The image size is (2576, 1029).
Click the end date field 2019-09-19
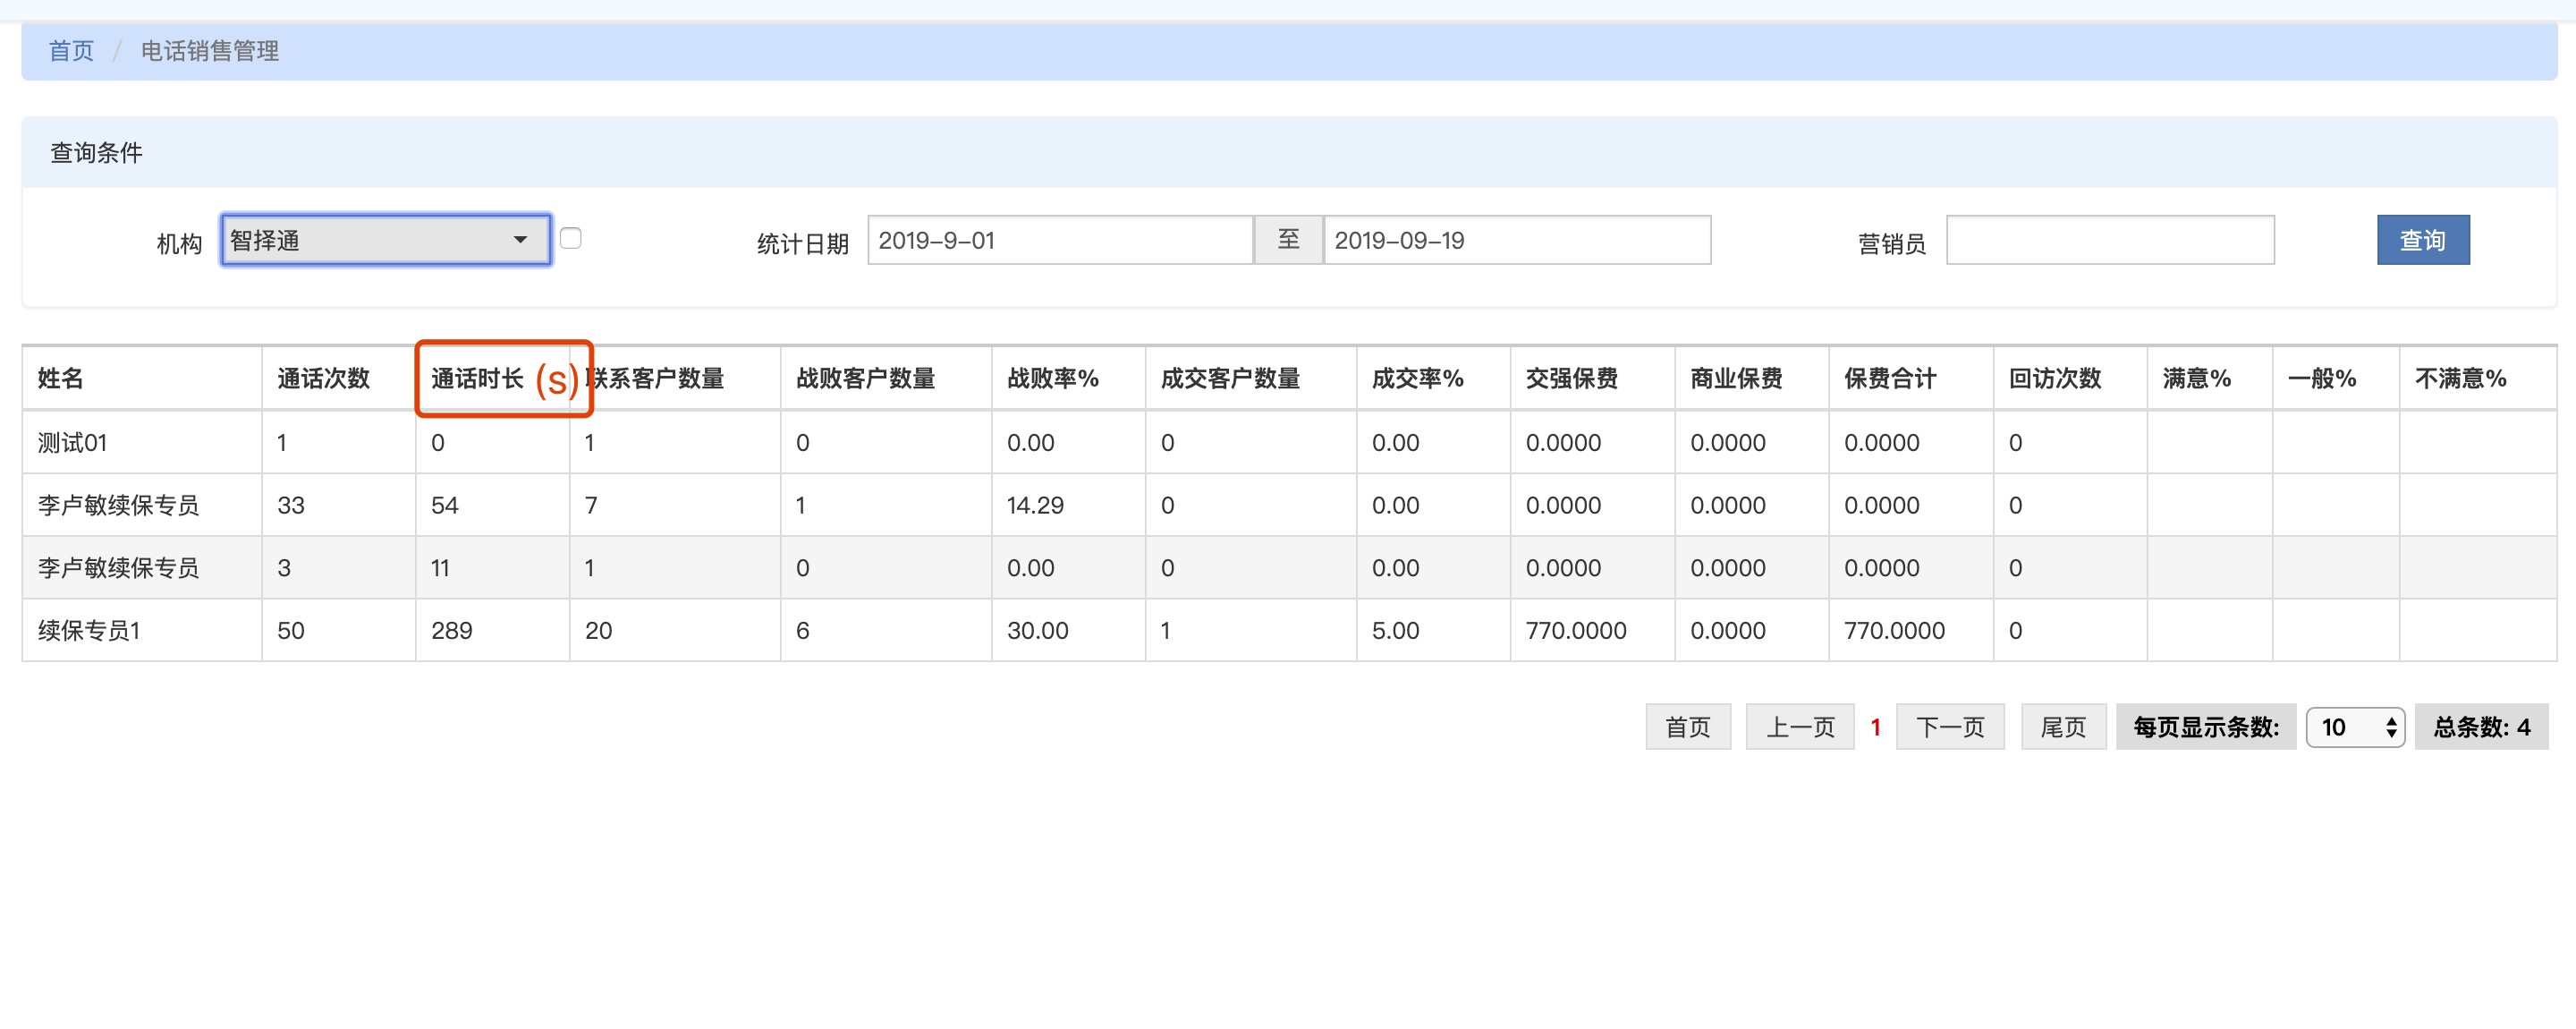[x=1516, y=240]
